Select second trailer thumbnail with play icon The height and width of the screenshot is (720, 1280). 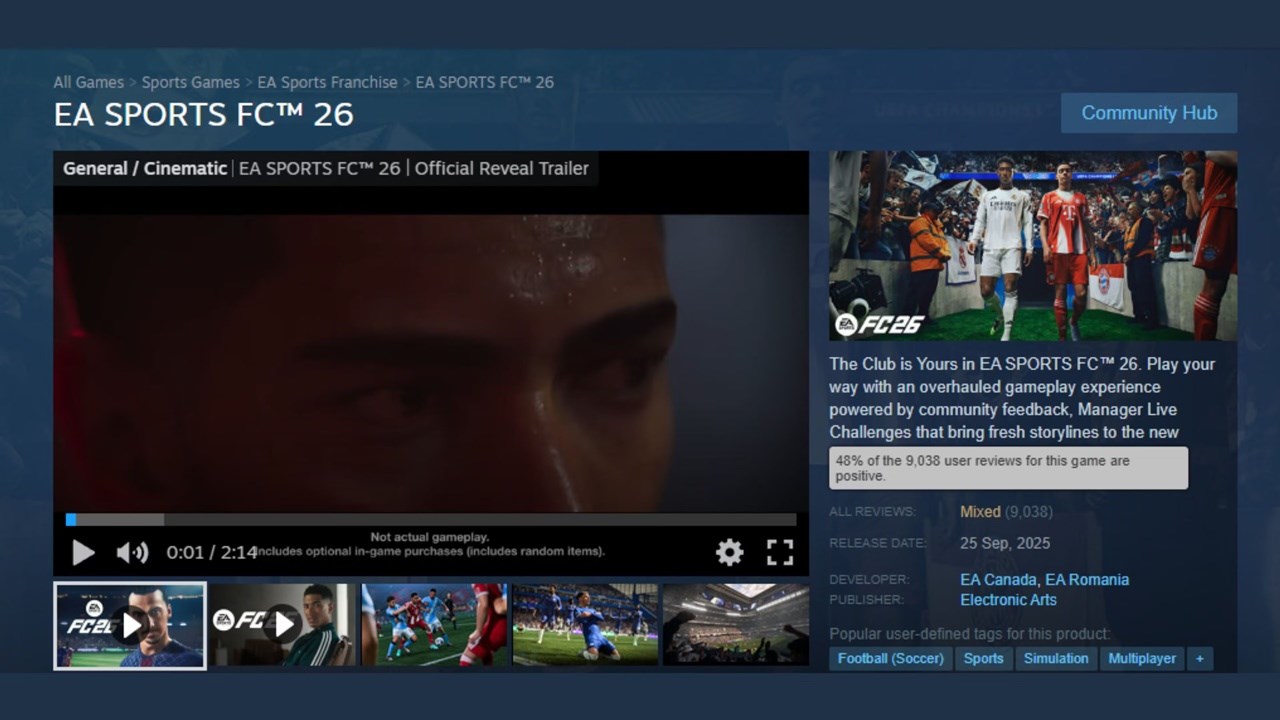[x=282, y=626]
